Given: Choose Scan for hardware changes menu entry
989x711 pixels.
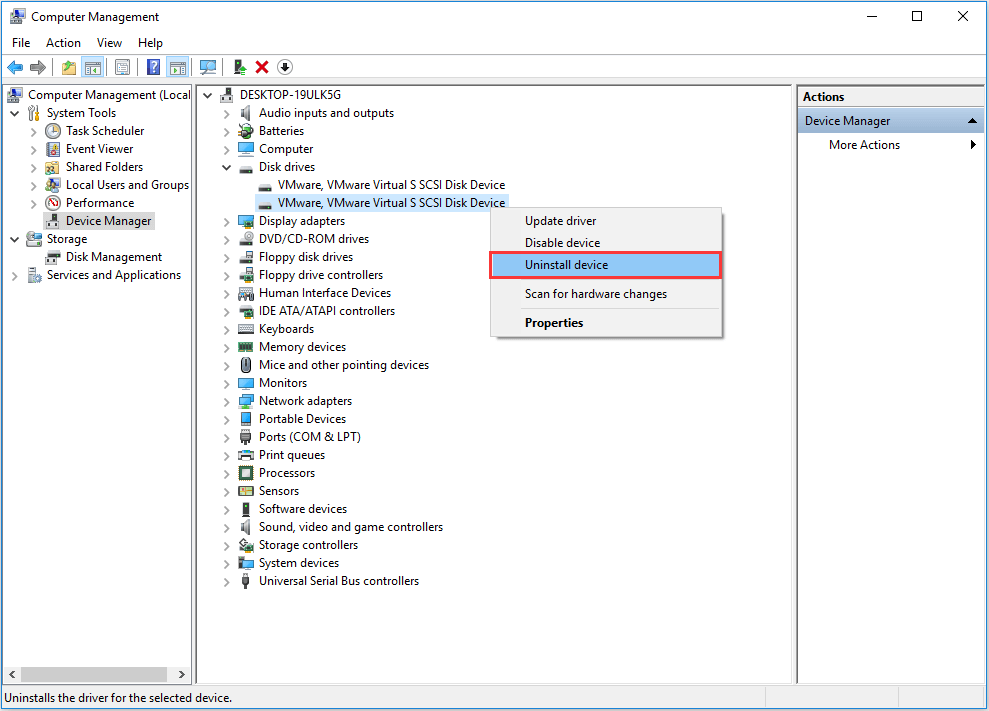Looking at the screenshot, I should [x=606, y=294].
